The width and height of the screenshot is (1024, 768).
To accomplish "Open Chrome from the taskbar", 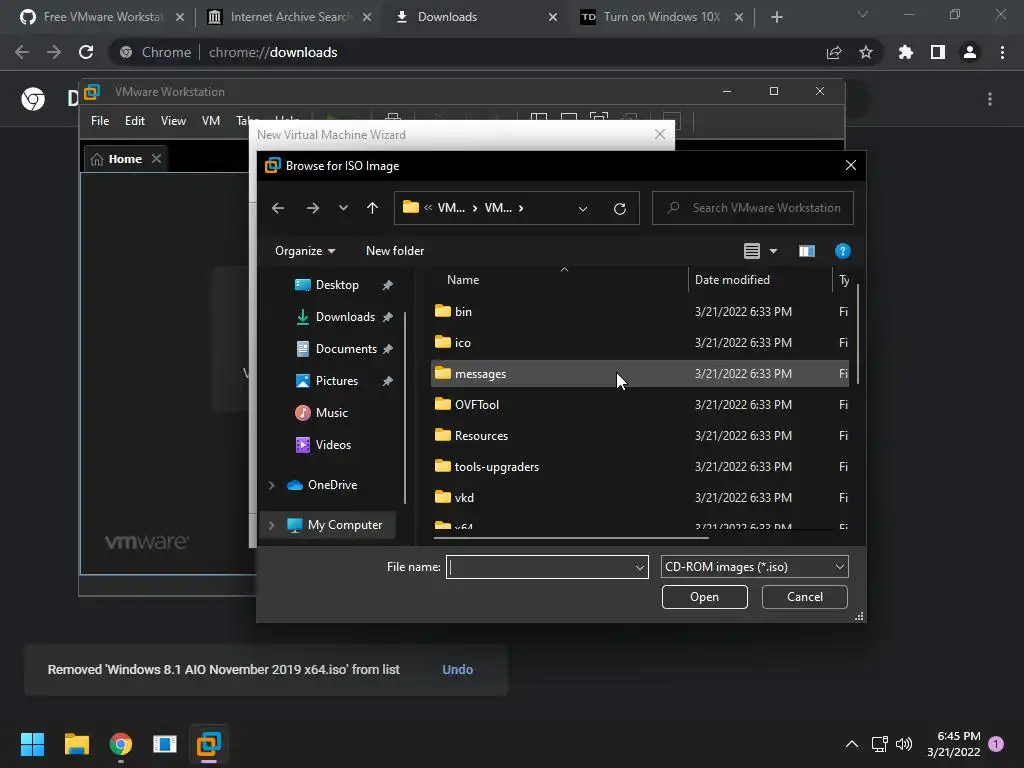I will tap(121, 744).
